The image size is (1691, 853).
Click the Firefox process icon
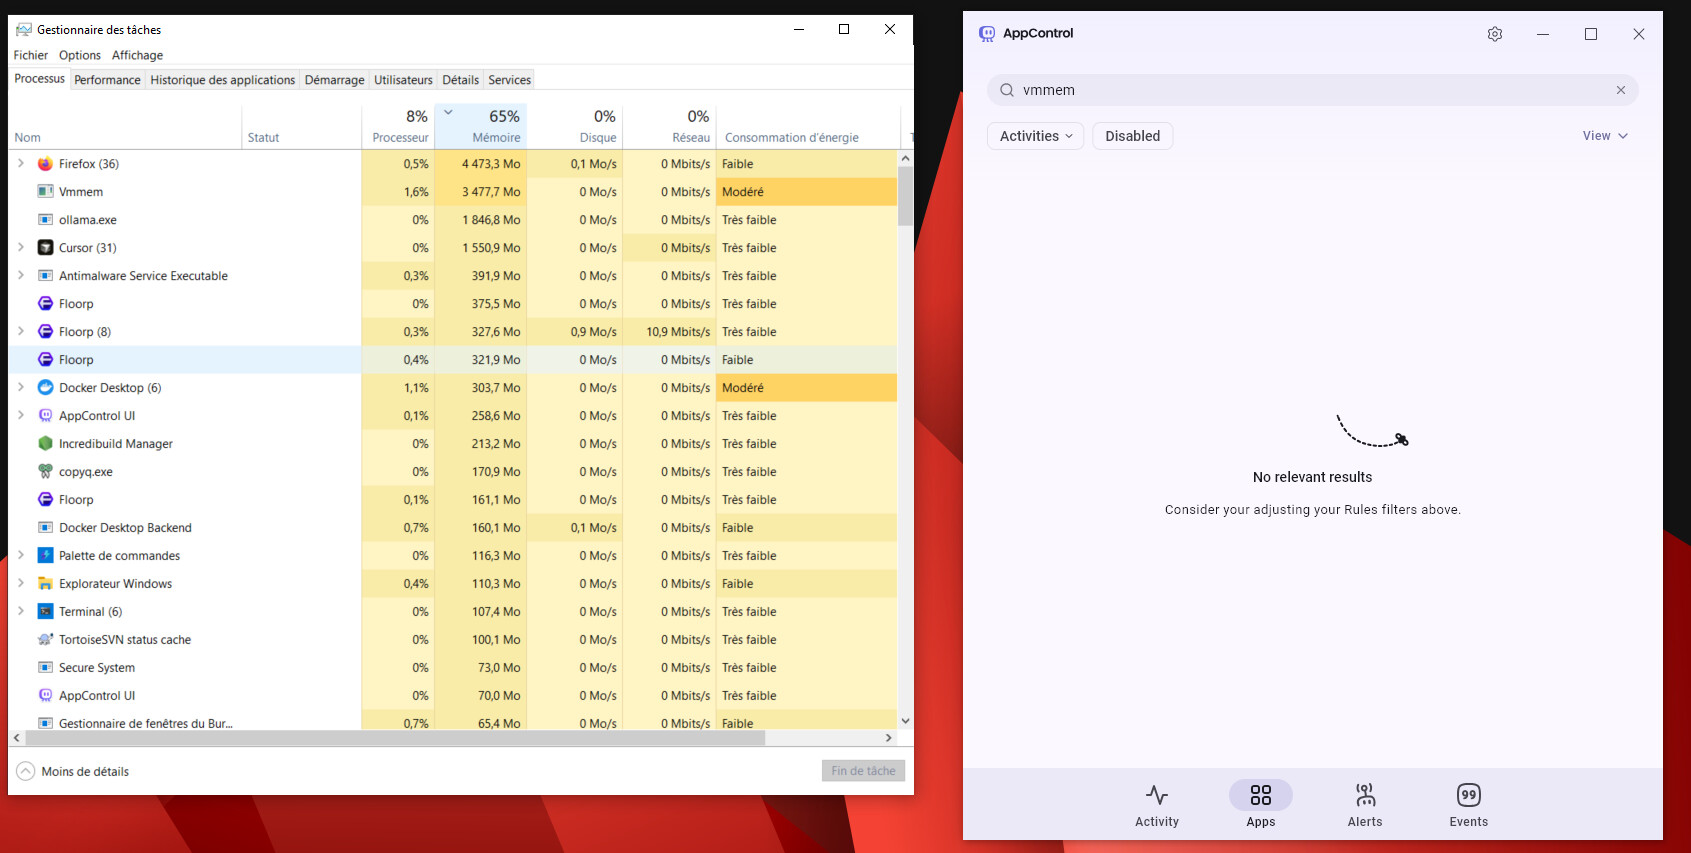point(45,164)
